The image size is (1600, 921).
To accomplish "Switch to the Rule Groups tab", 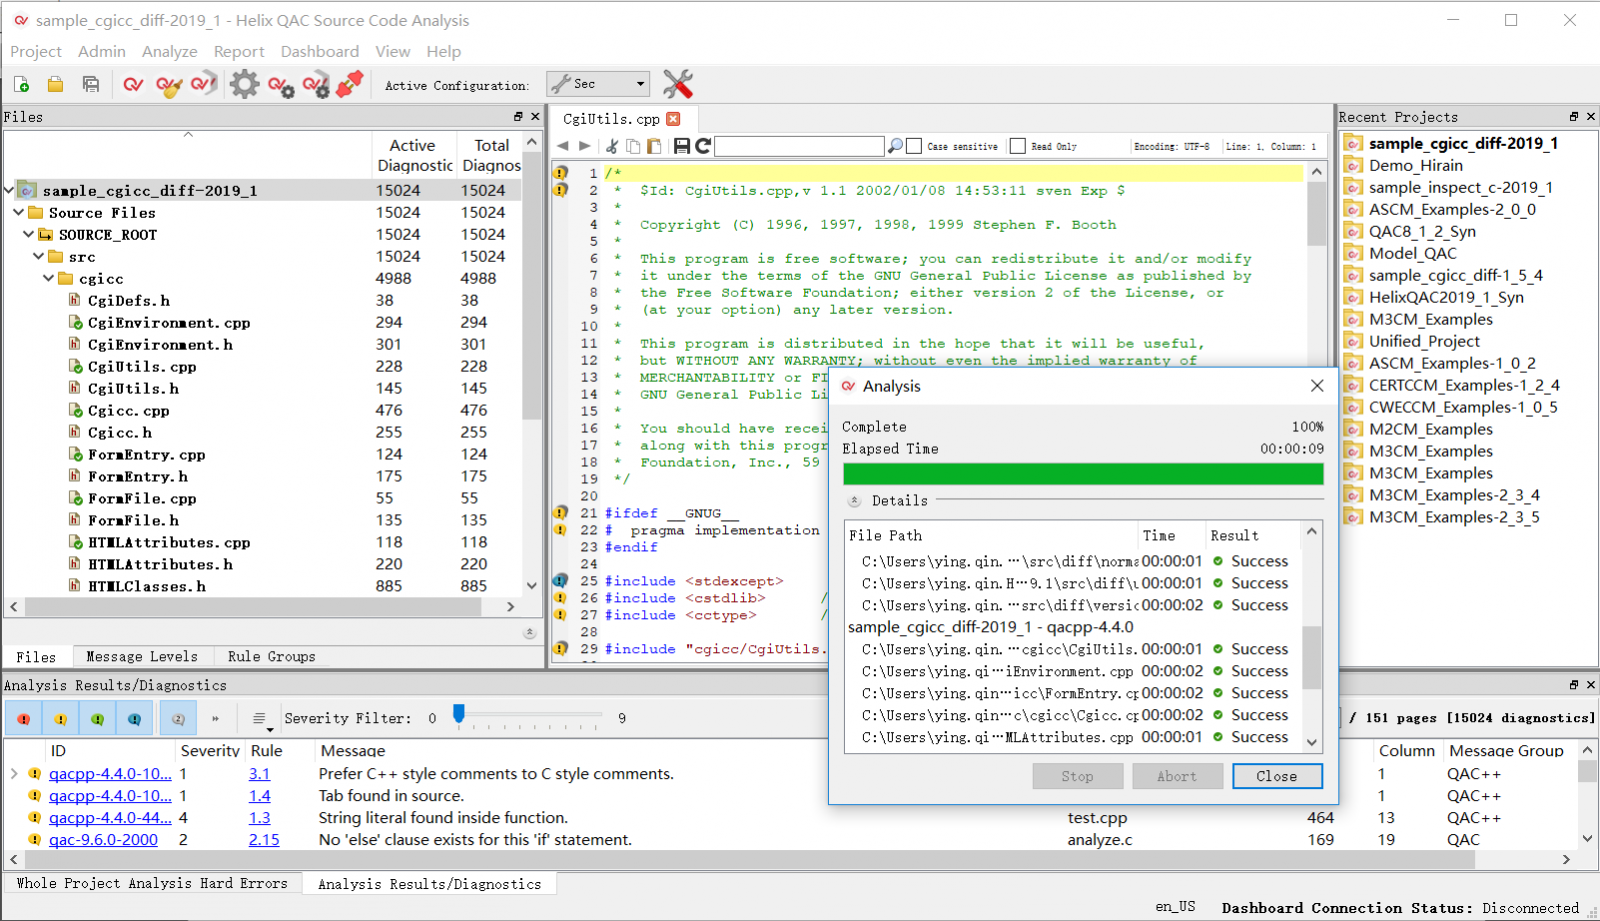I will [271, 657].
